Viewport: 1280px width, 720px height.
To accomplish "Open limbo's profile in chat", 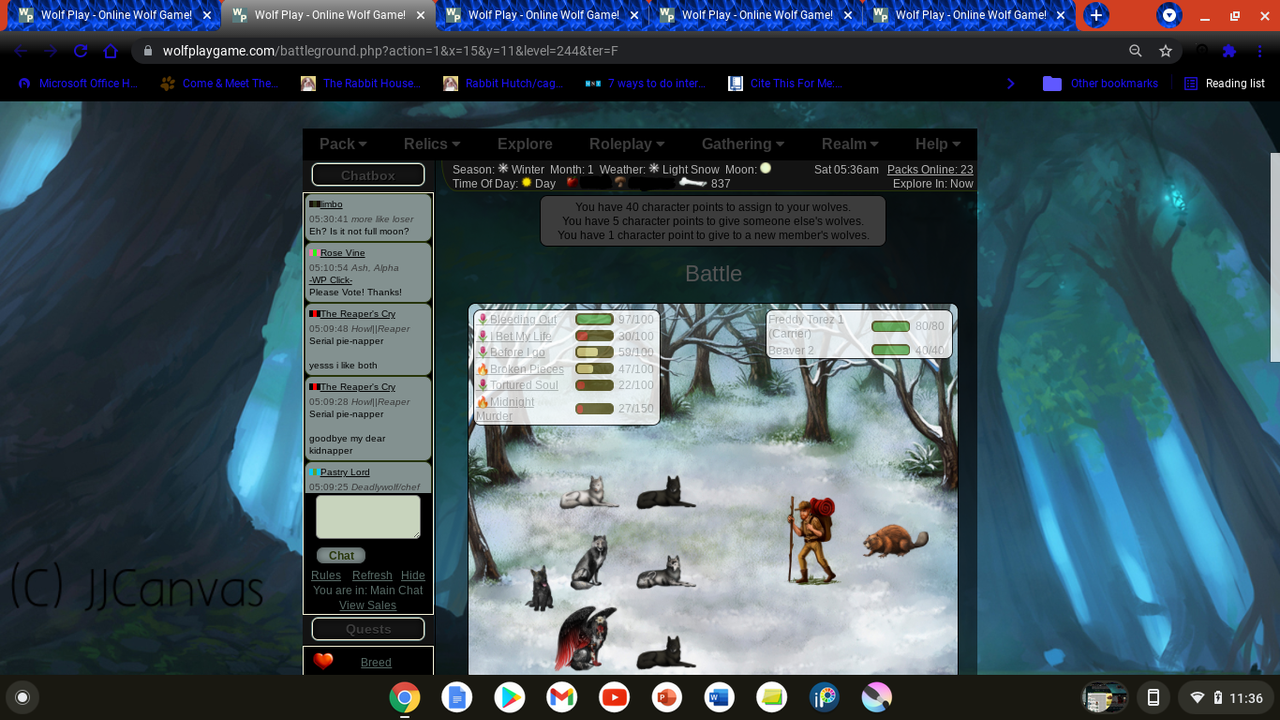I will (x=331, y=204).
